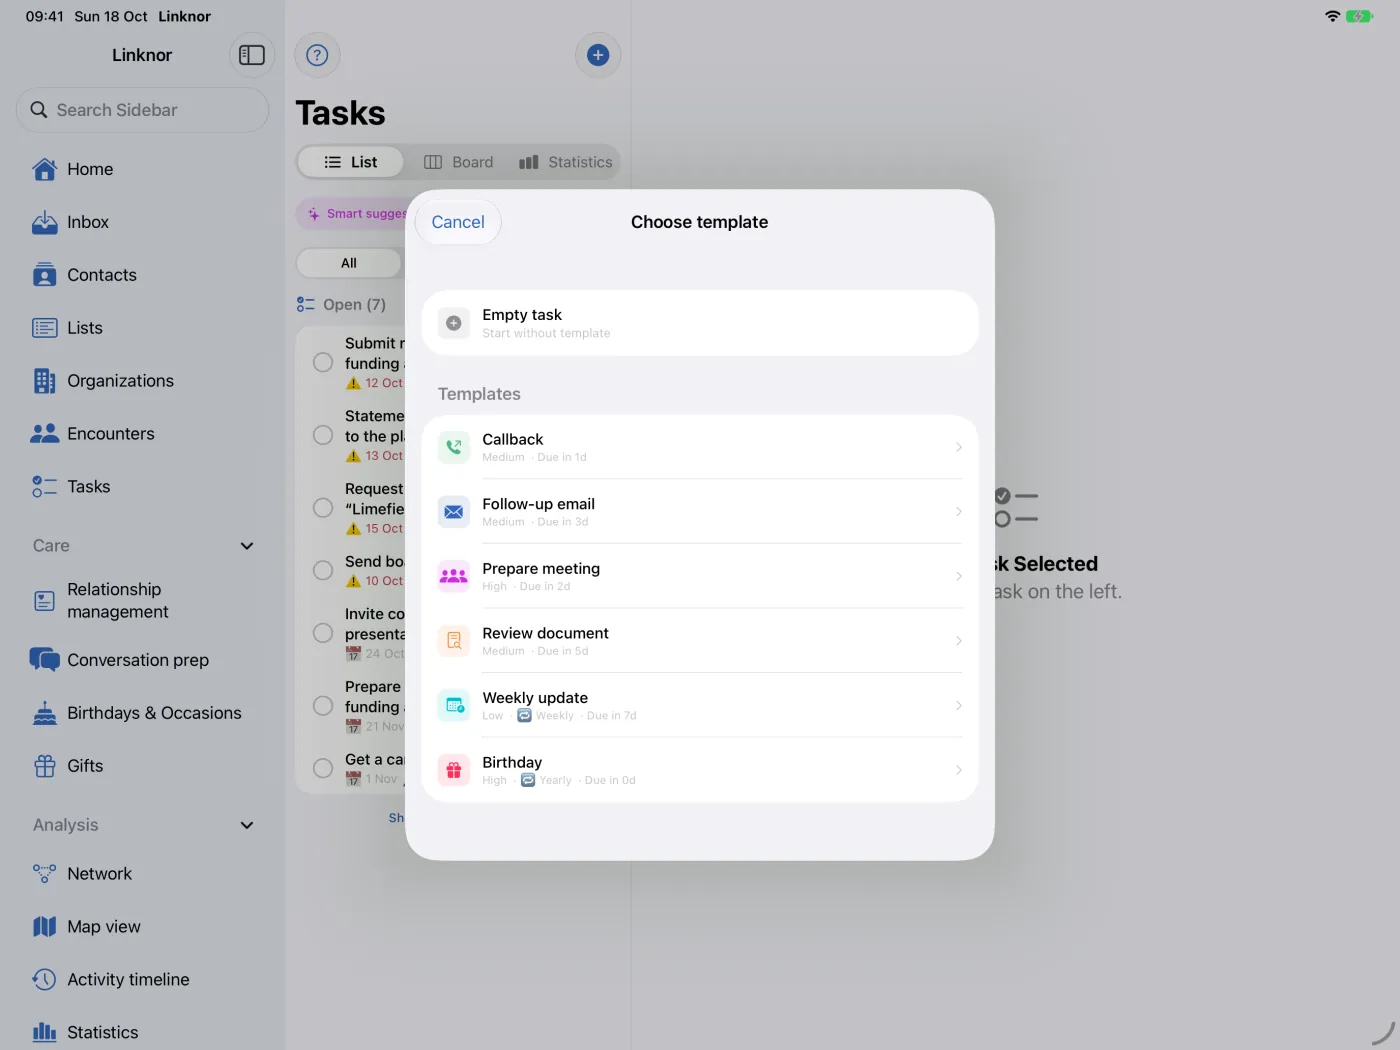The image size is (1400, 1050).
Task: Open the Smart suggestions button
Action: [352, 213]
